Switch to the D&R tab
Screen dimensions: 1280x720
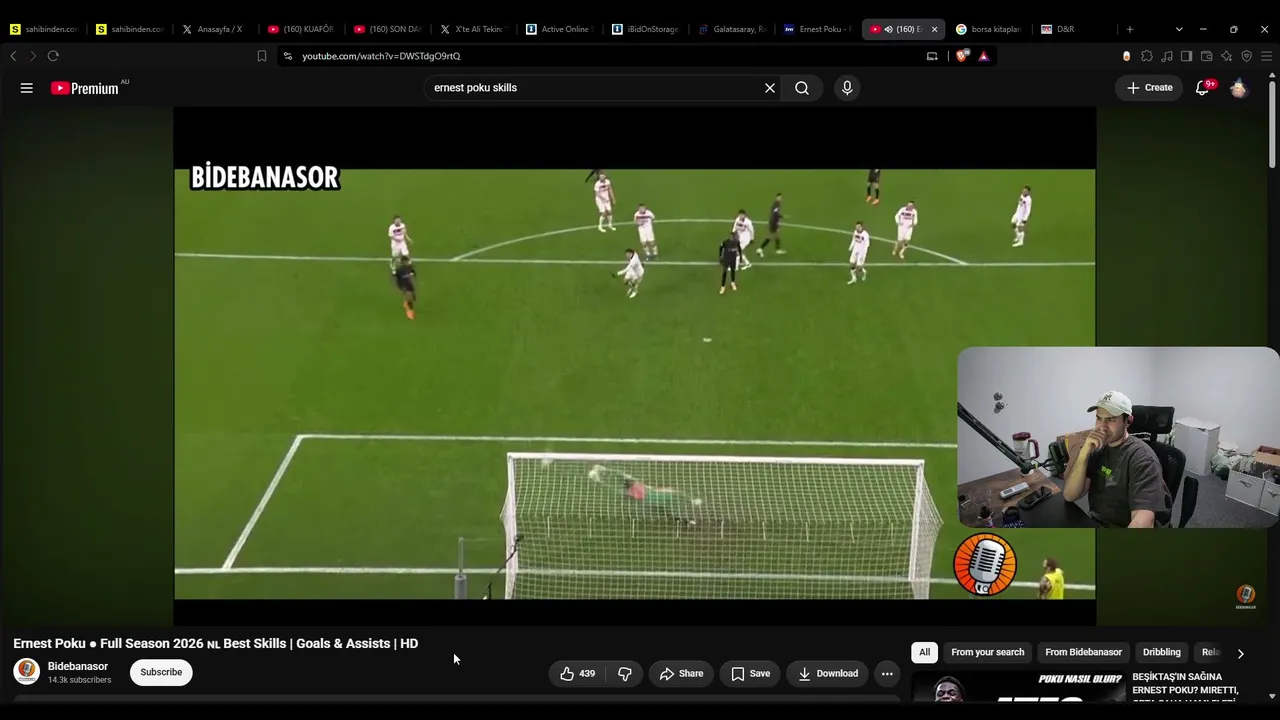pyautogui.click(x=1075, y=29)
